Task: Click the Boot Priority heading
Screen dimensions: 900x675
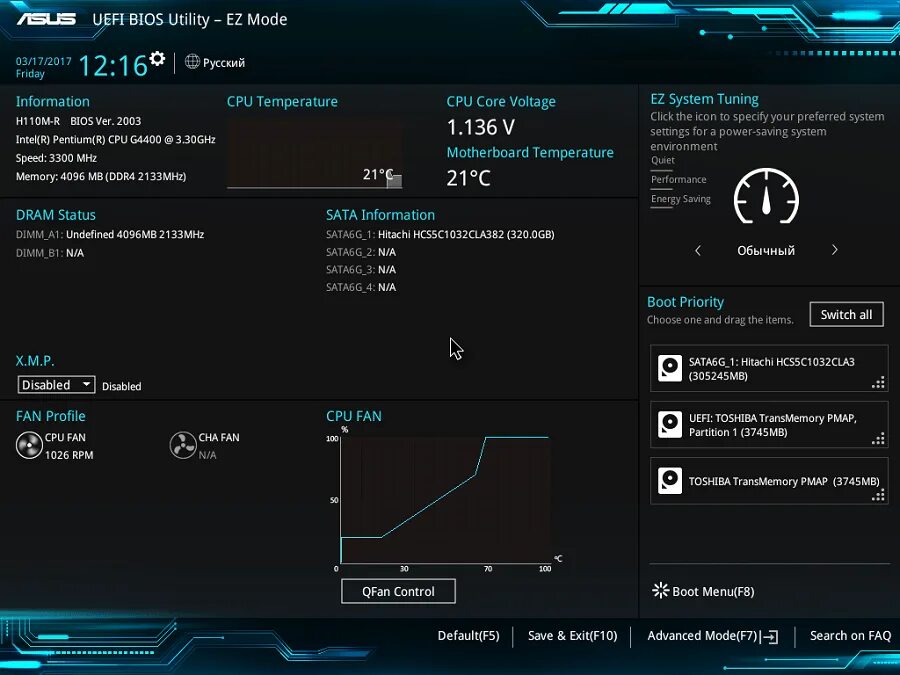Action: (x=685, y=302)
